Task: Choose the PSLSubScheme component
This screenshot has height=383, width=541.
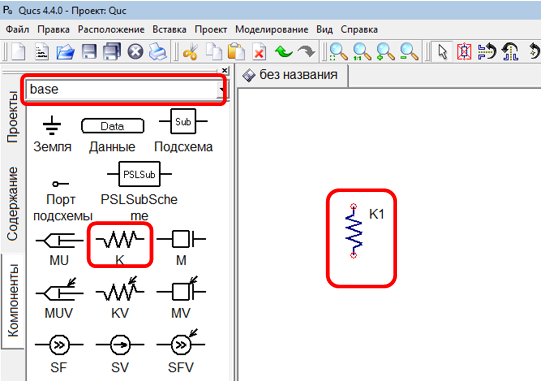Action: click(139, 192)
